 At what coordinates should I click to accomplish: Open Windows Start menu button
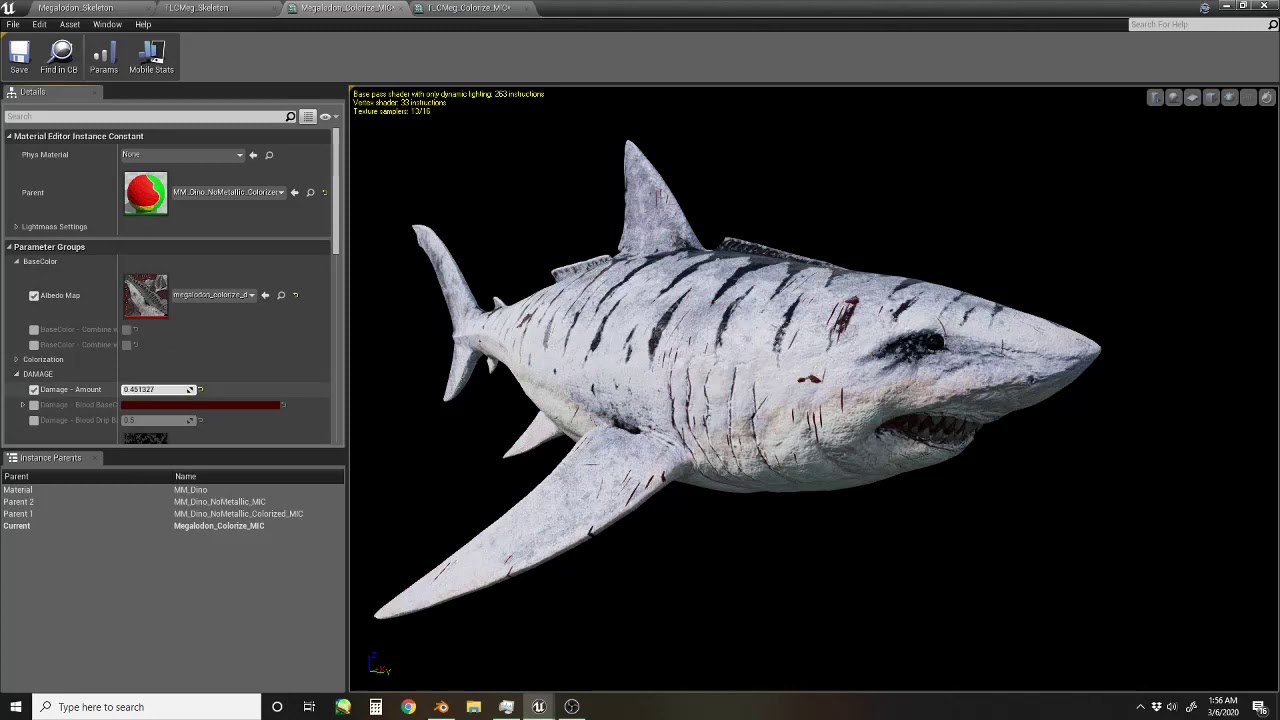pos(15,707)
